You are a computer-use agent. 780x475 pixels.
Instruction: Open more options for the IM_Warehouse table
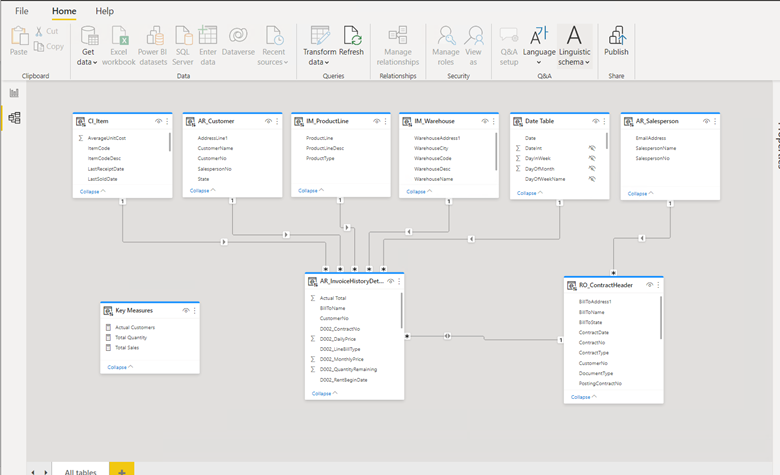tap(493, 121)
